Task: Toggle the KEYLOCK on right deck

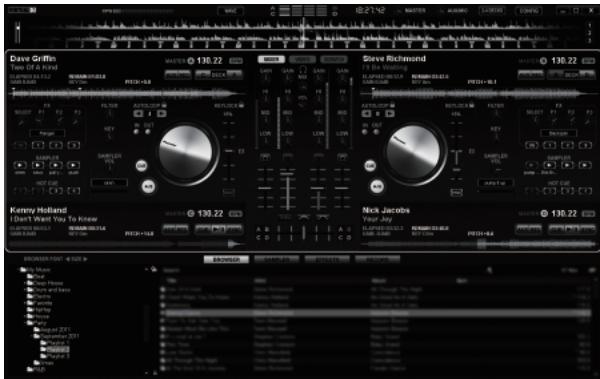Action: point(471,105)
